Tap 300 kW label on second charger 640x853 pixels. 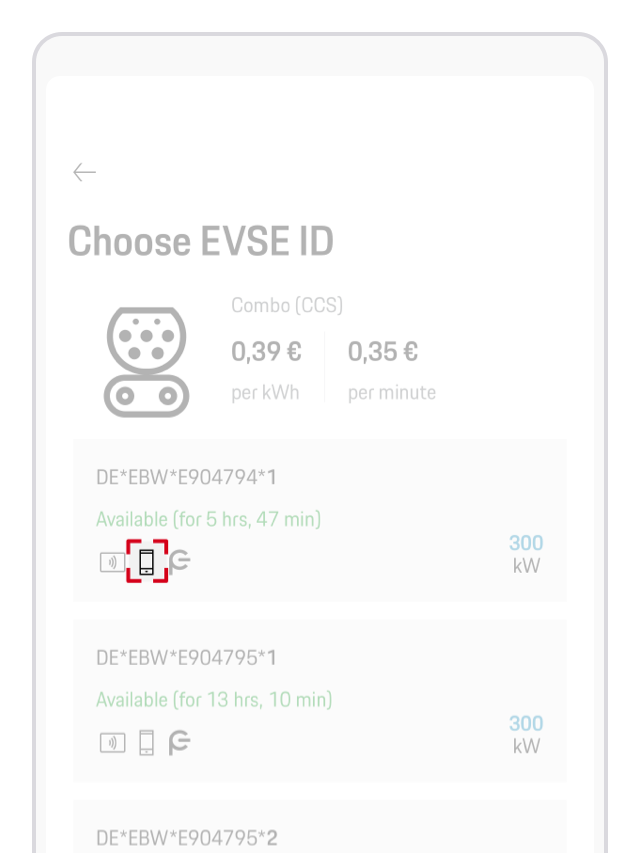(x=525, y=734)
